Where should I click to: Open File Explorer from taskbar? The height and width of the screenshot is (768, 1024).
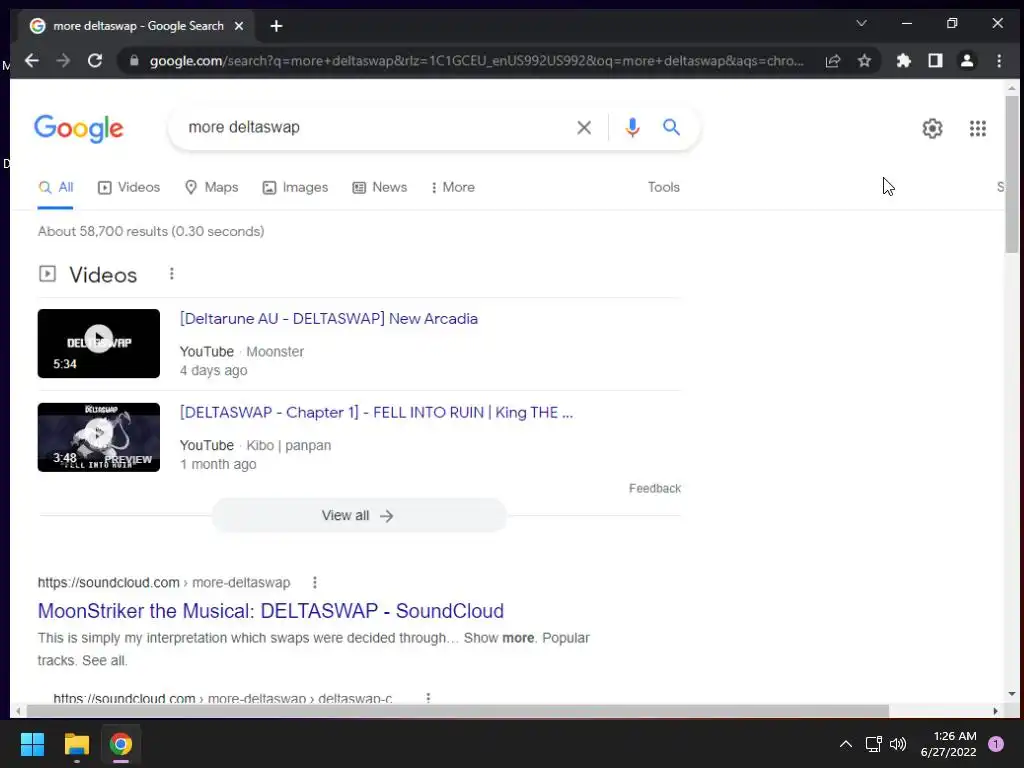tap(76, 744)
